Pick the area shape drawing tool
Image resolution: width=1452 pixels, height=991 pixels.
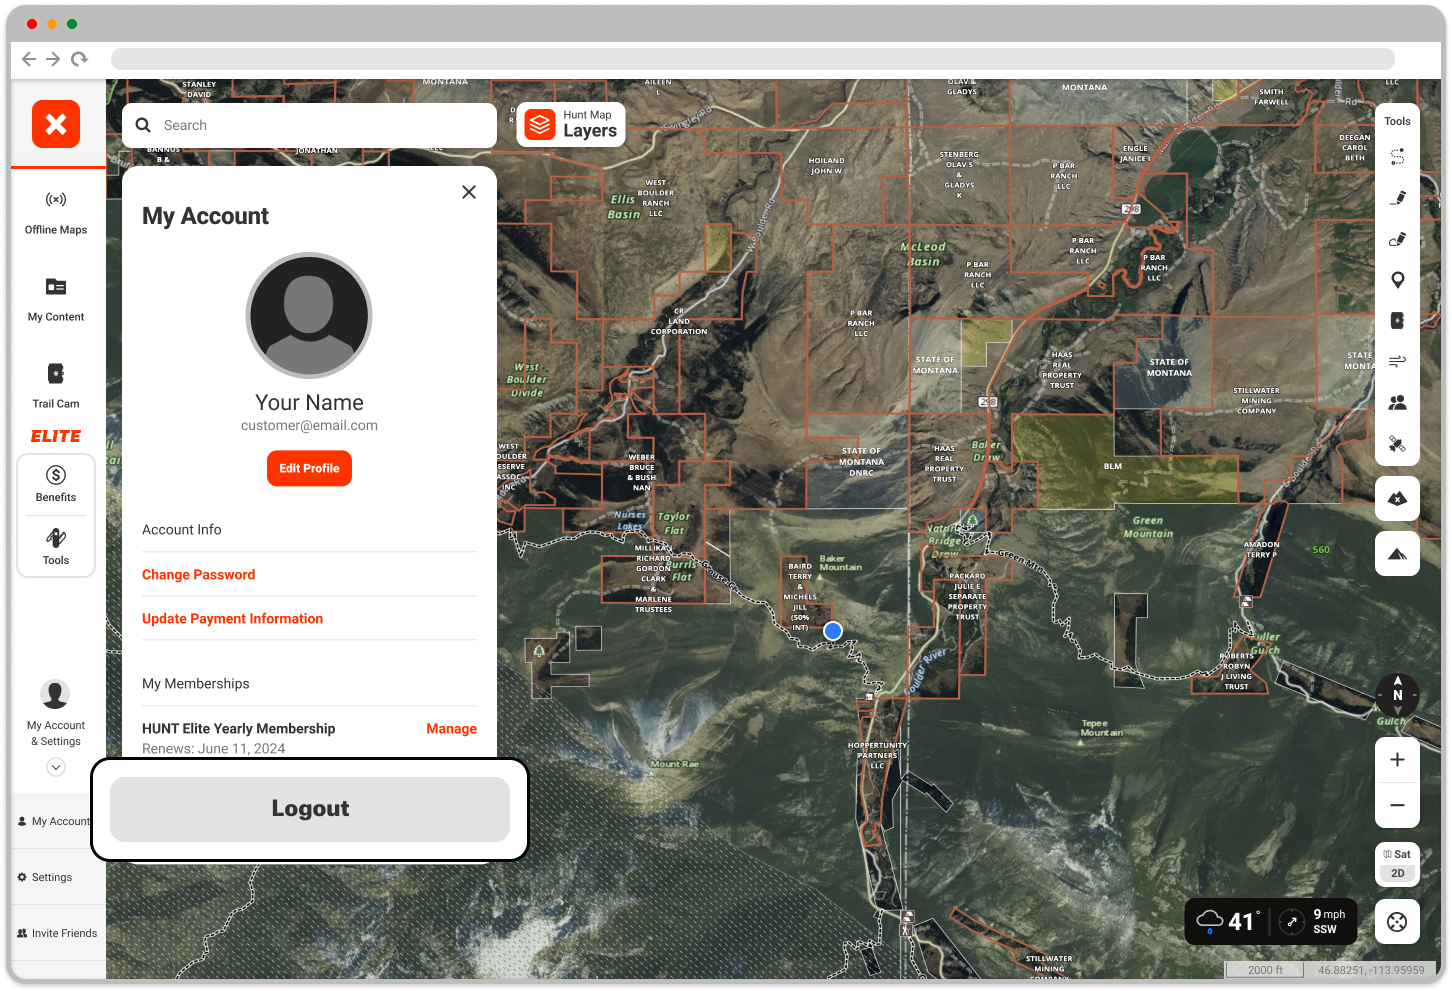tap(1397, 239)
